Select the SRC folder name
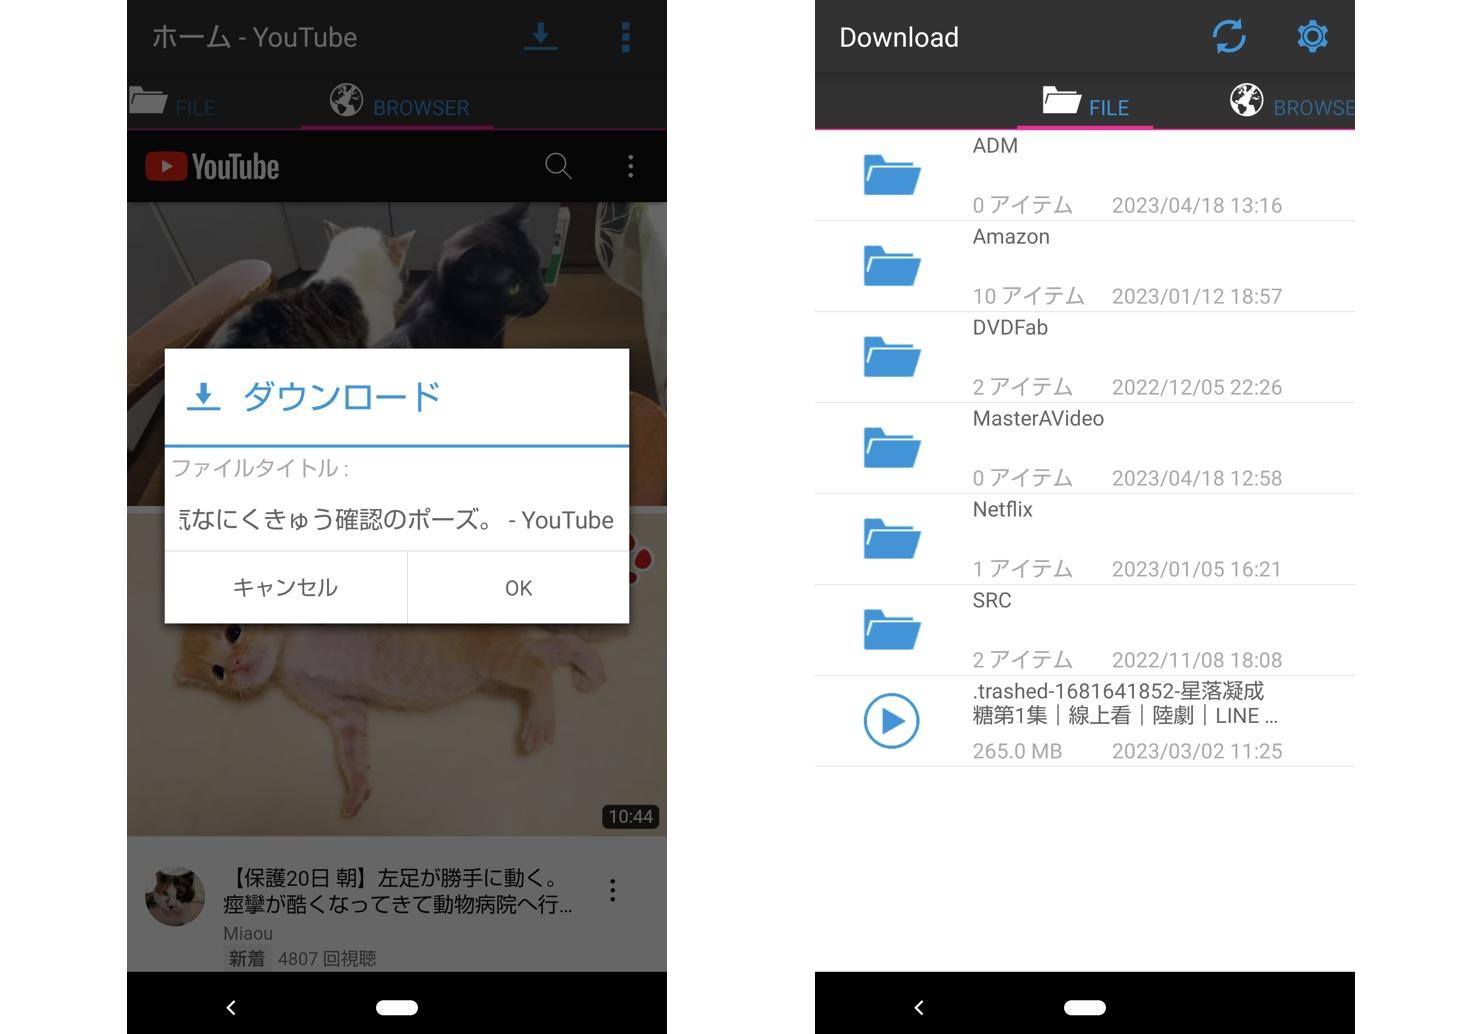 [992, 601]
